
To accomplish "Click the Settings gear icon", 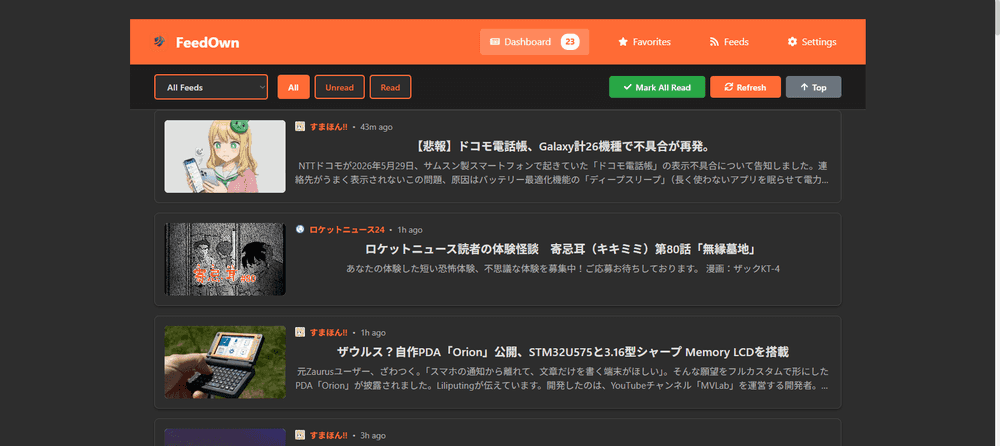I will coord(792,42).
